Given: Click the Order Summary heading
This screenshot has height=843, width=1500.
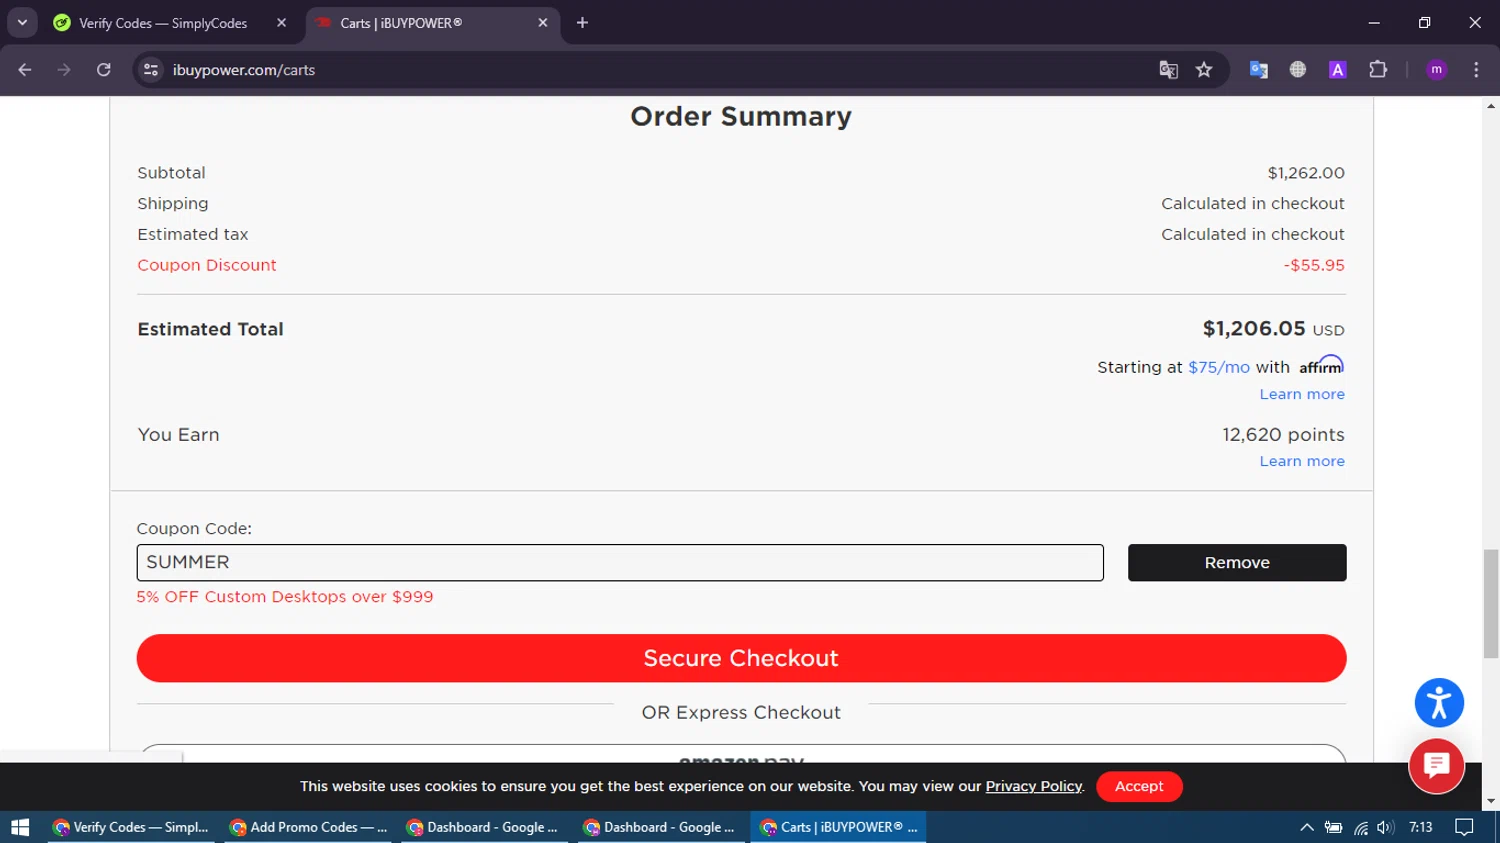Looking at the screenshot, I should point(741,117).
